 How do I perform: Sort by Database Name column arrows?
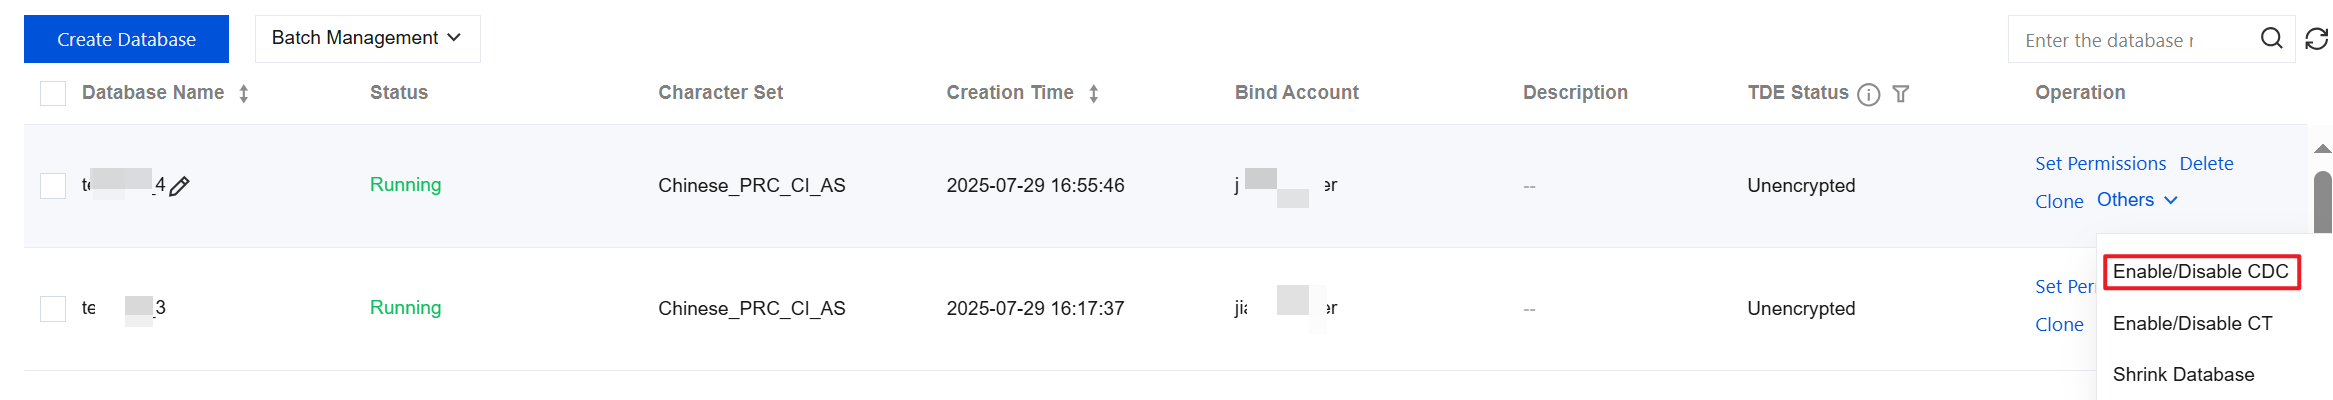click(244, 94)
